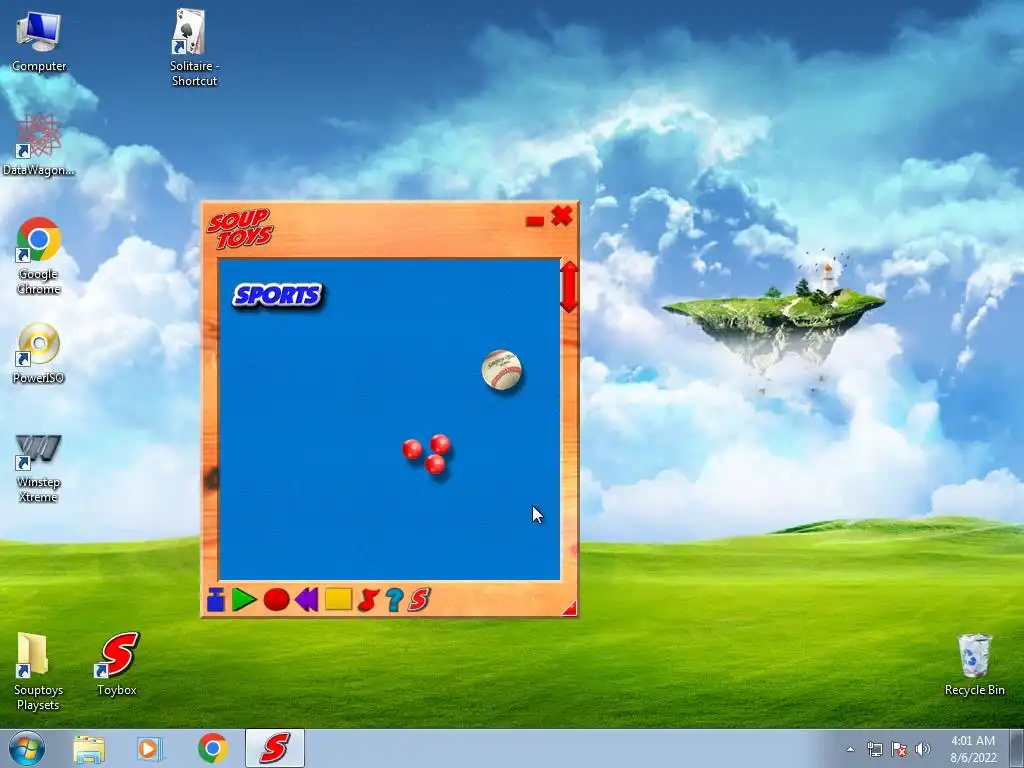Image resolution: width=1024 pixels, height=768 pixels.
Task: Select the Google Chrome desktop shortcut
Action: point(39,256)
